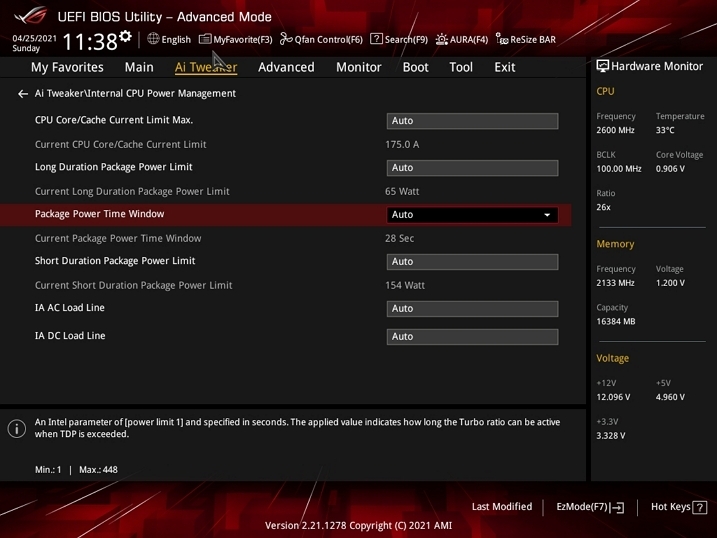Screen dimensions: 717x538
Task: Launch Qfan Control(F6)
Action: click(321, 40)
